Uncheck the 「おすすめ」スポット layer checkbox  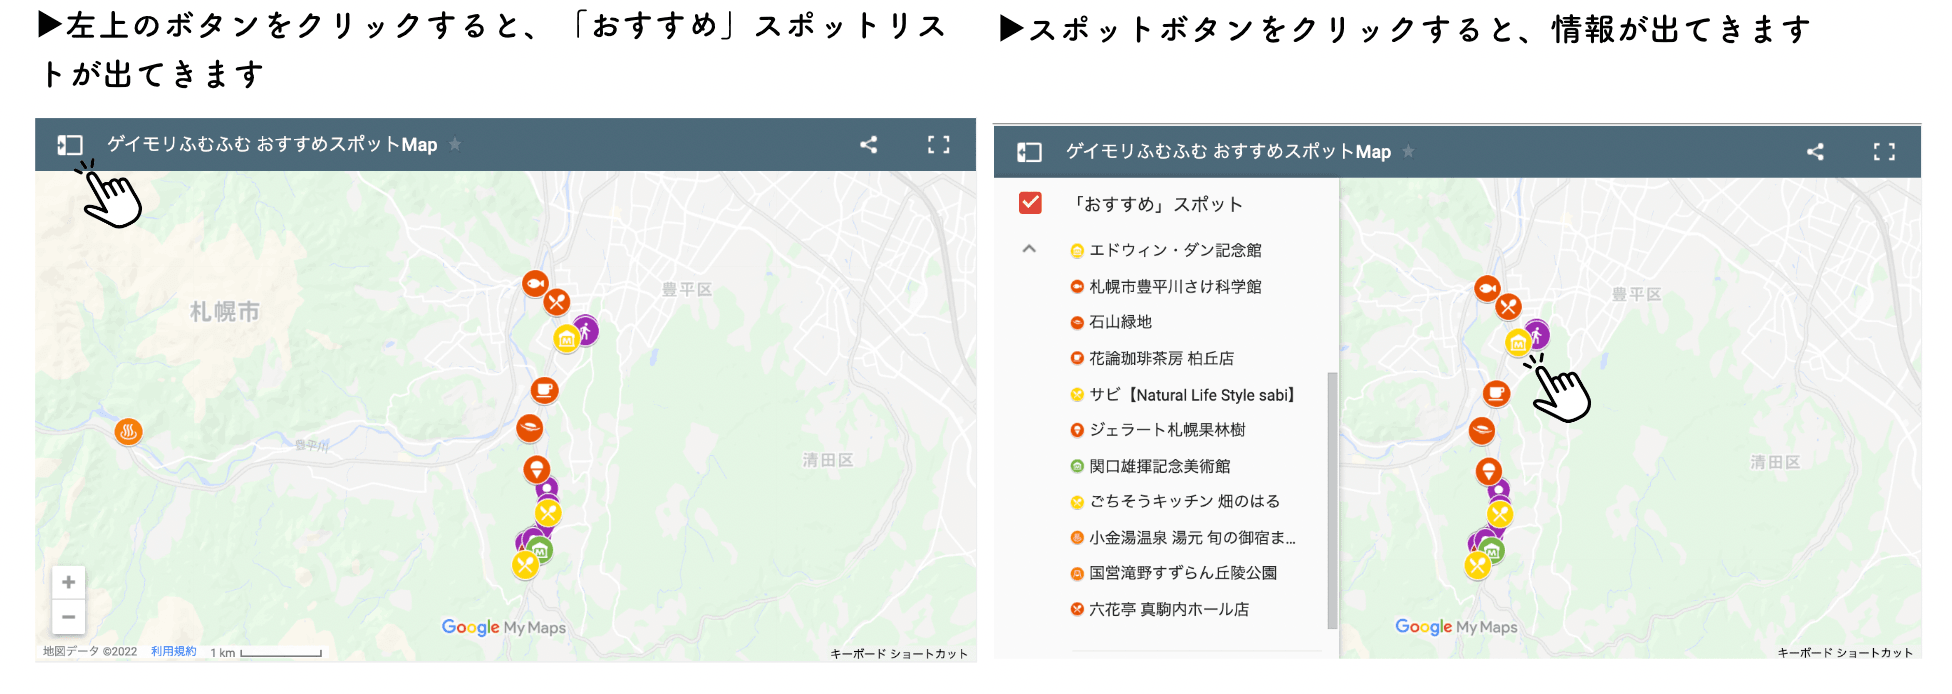coord(1030,203)
